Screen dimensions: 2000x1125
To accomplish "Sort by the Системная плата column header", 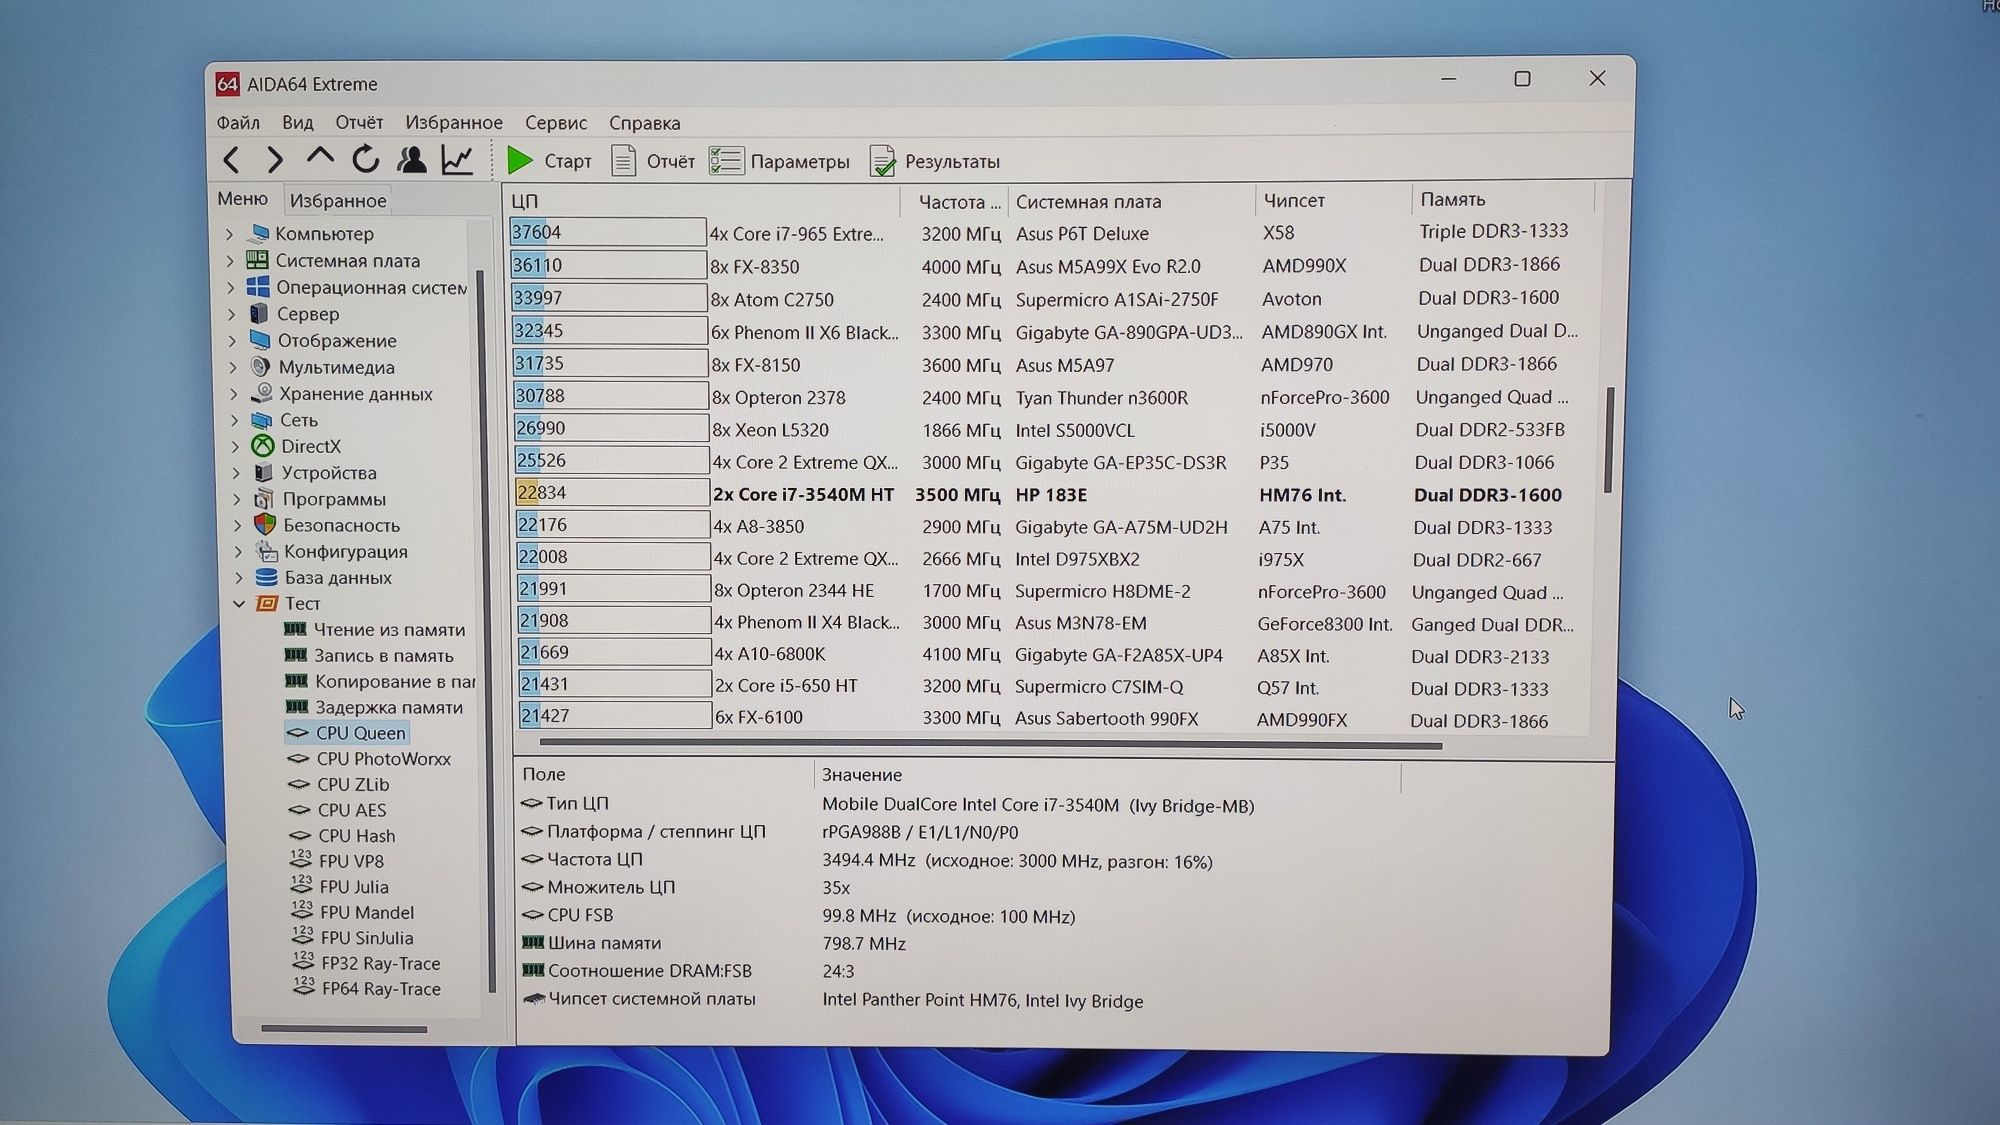I will pyautogui.click(x=1131, y=201).
